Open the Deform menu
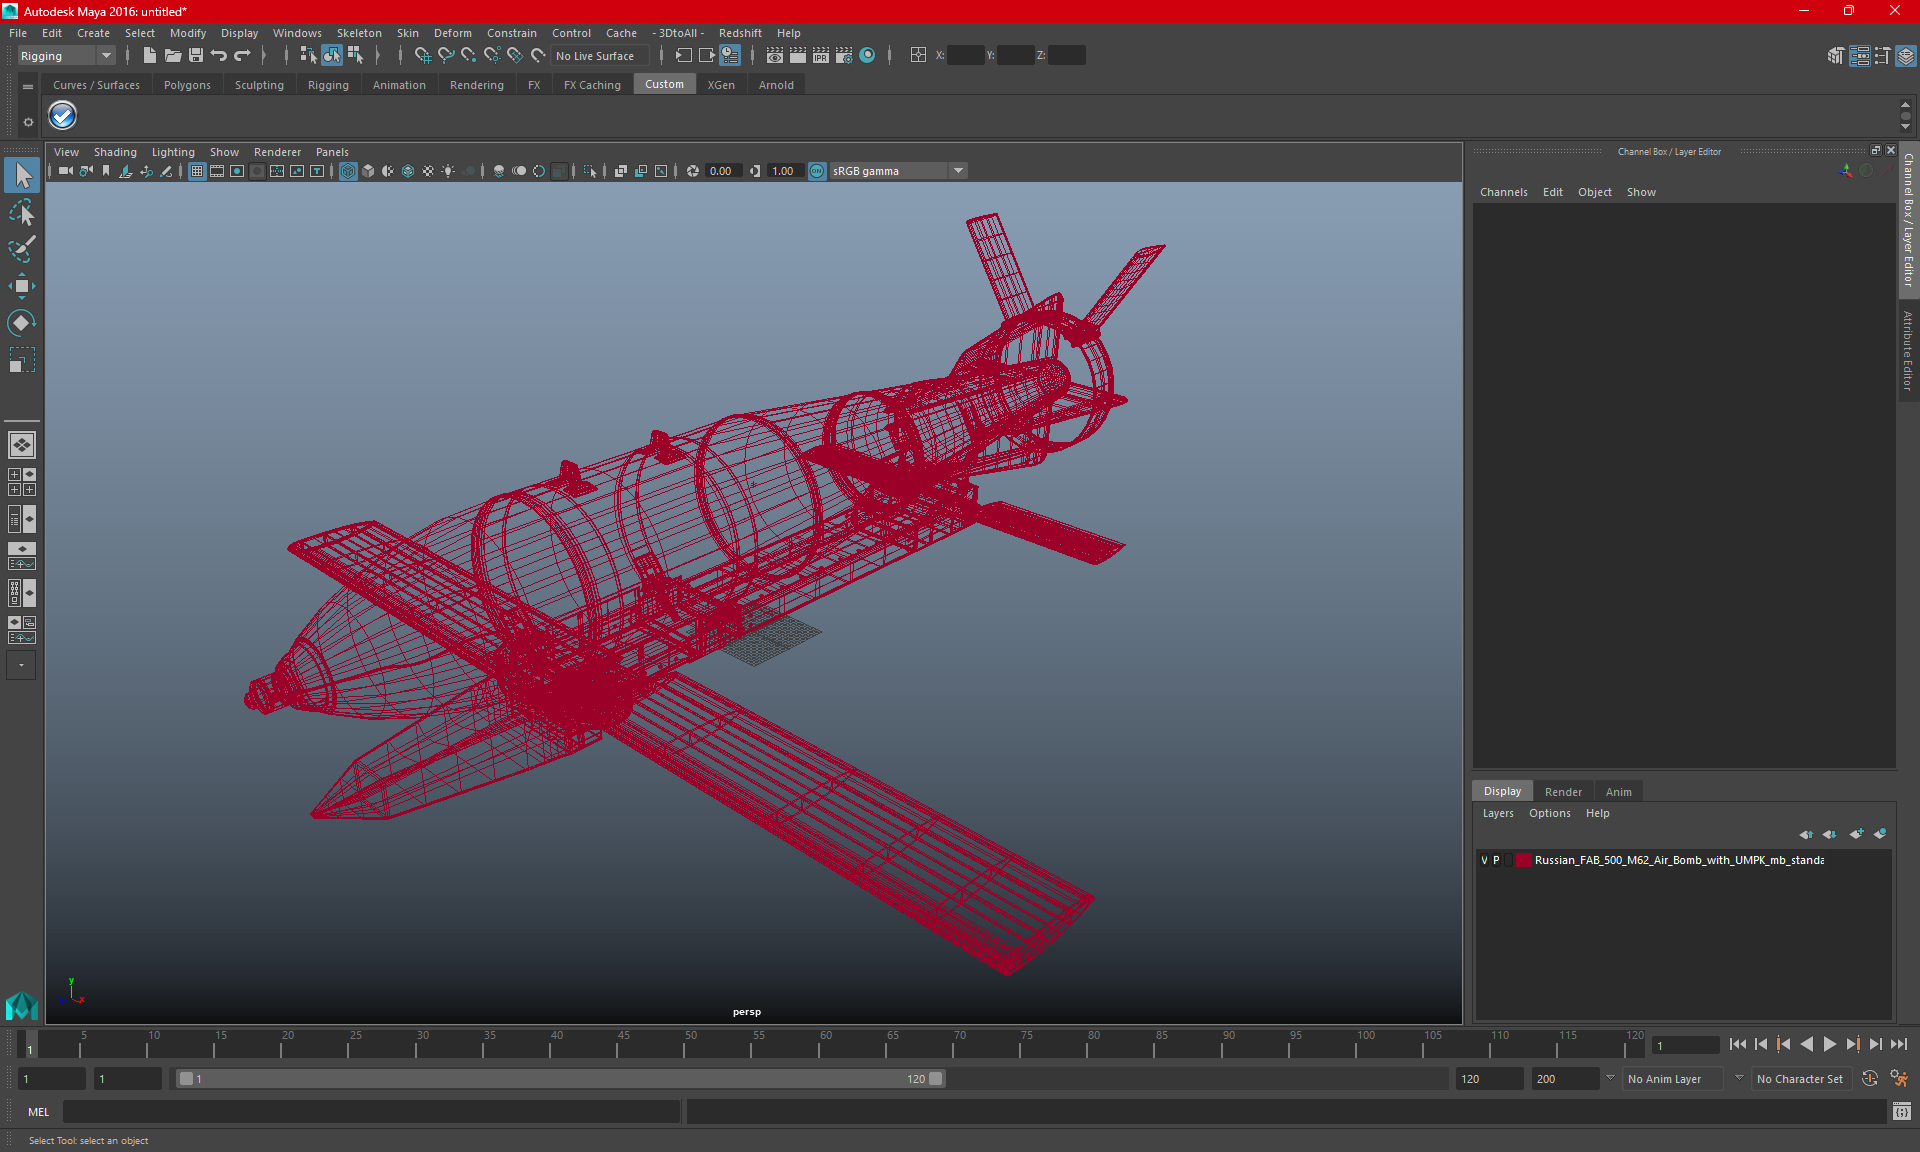Screen dimensions: 1920x1152 [x=452, y=33]
